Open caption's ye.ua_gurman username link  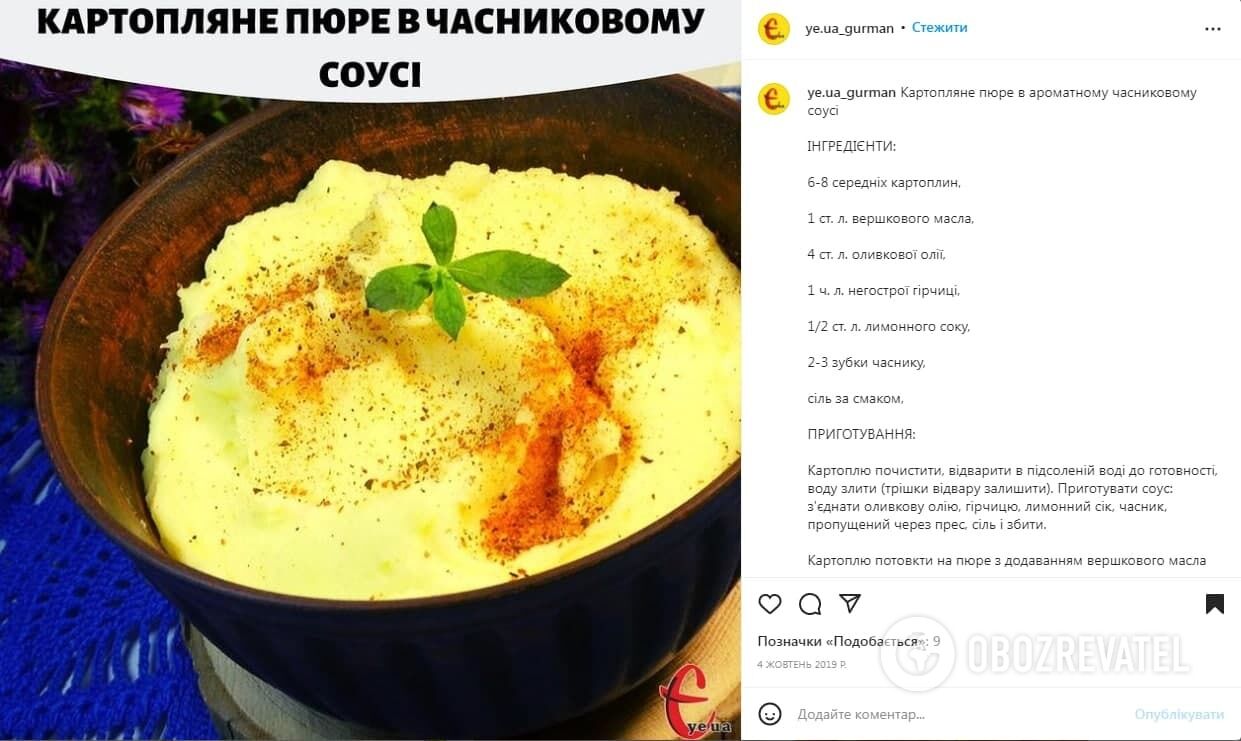point(852,93)
